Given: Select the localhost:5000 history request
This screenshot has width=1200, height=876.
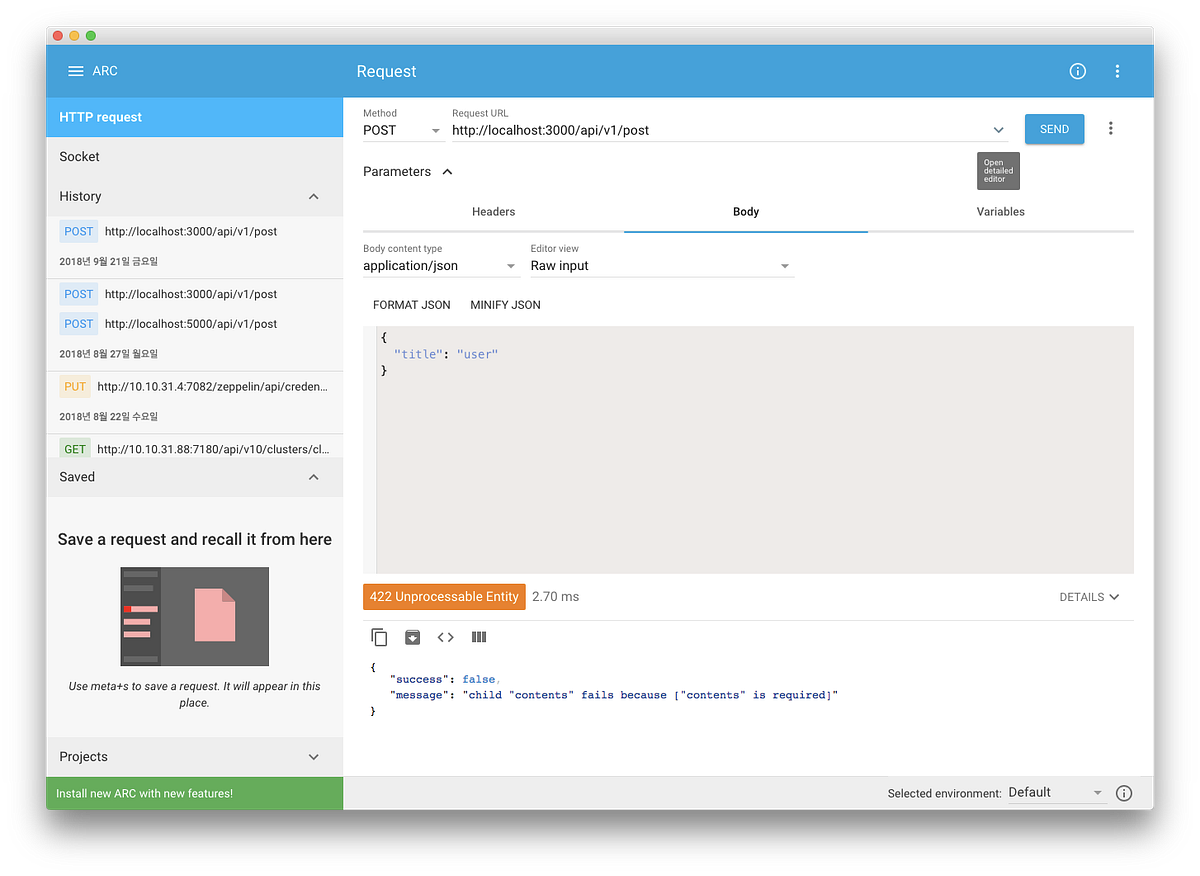Looking at the screenshot, I should click(x=195, y=323).
